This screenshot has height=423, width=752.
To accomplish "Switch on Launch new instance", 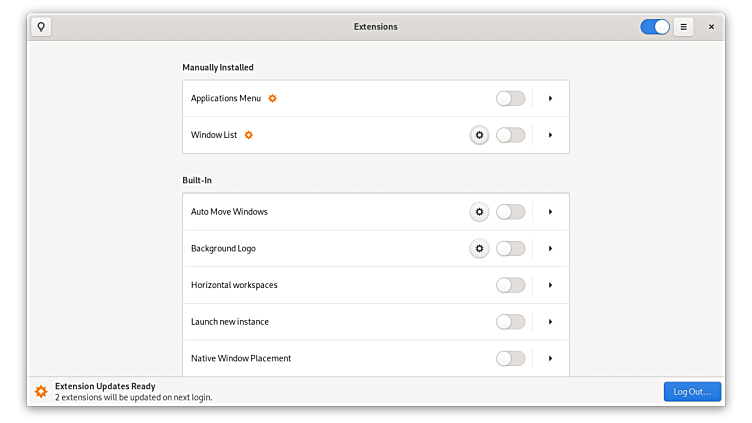I will click(510, 322).
